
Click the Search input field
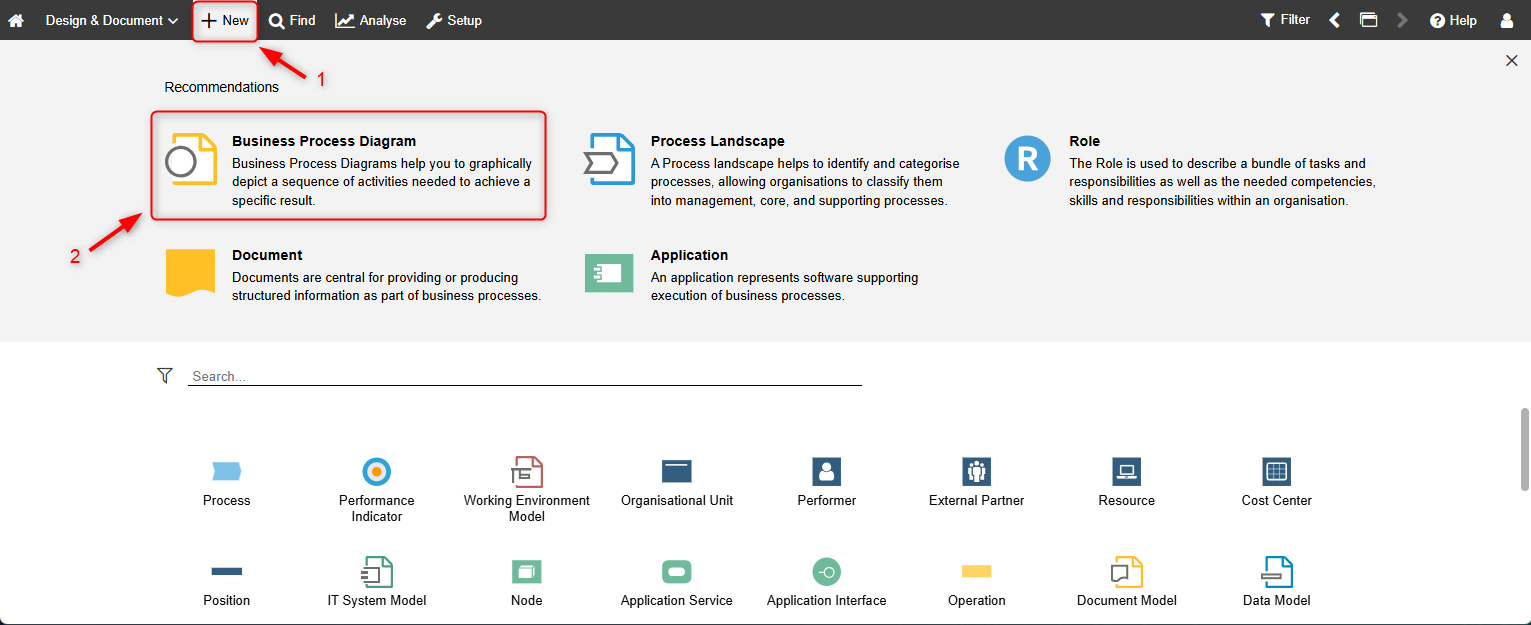(524, 376)
